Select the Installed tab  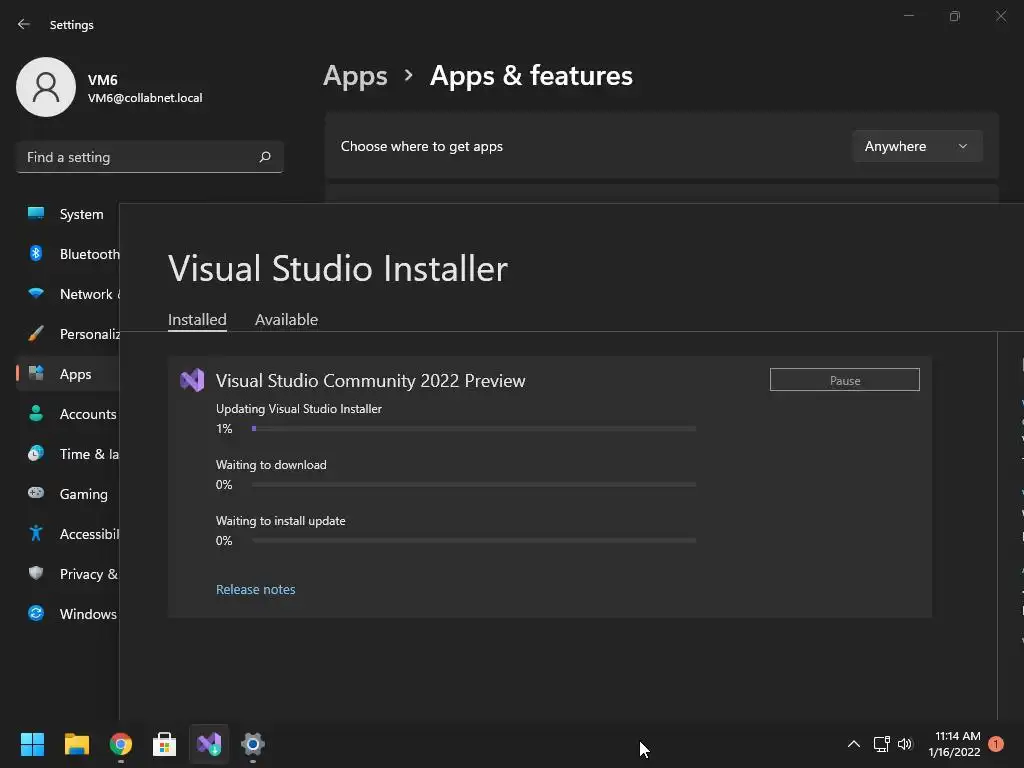click(197, 319)
